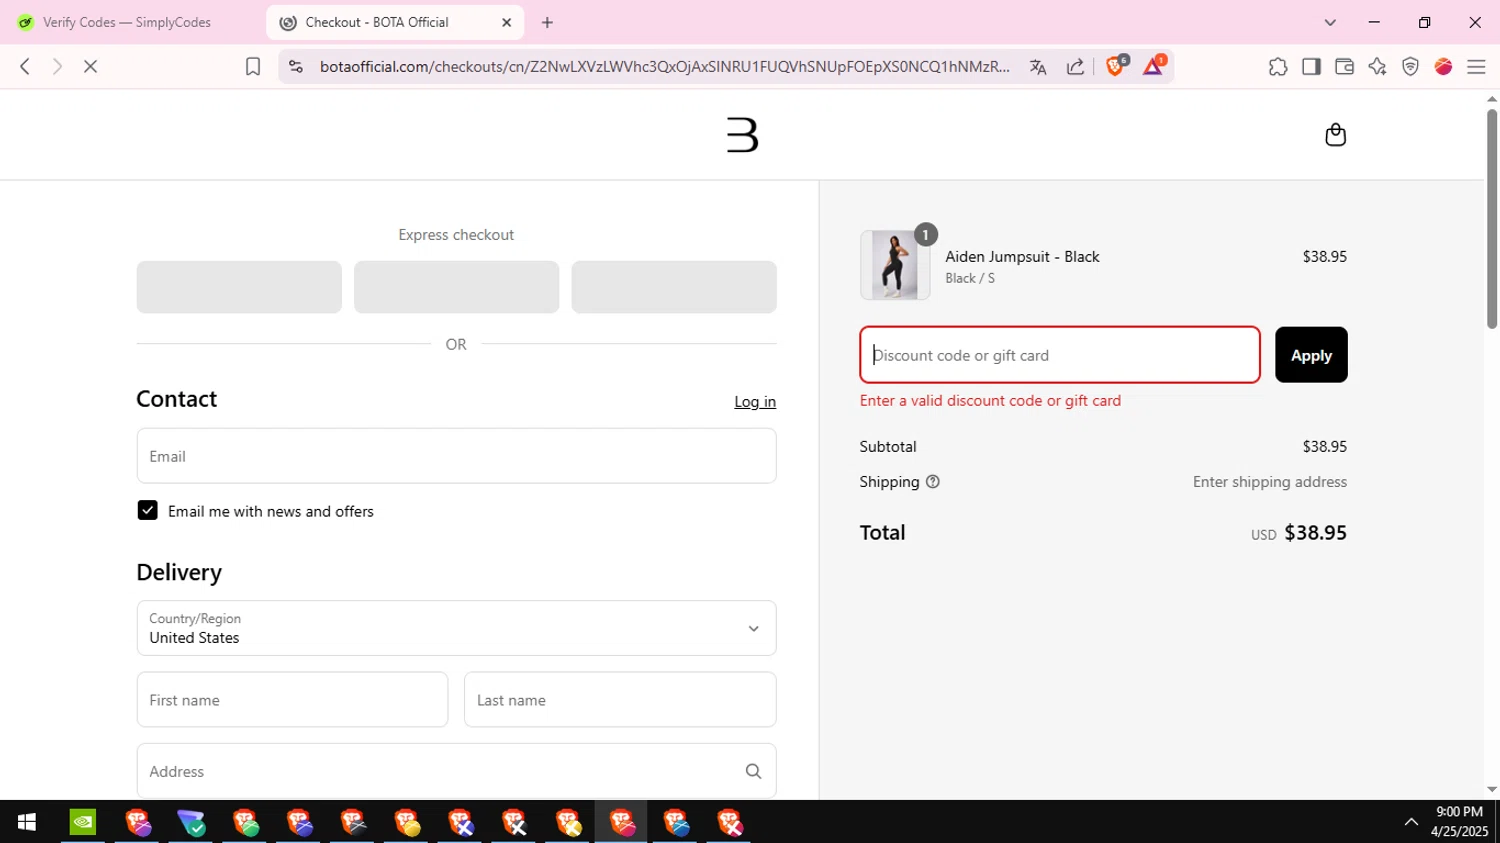Screen dimensions: 1500x843
Task: Click the first Express checkout button
Action: point(239,287)
